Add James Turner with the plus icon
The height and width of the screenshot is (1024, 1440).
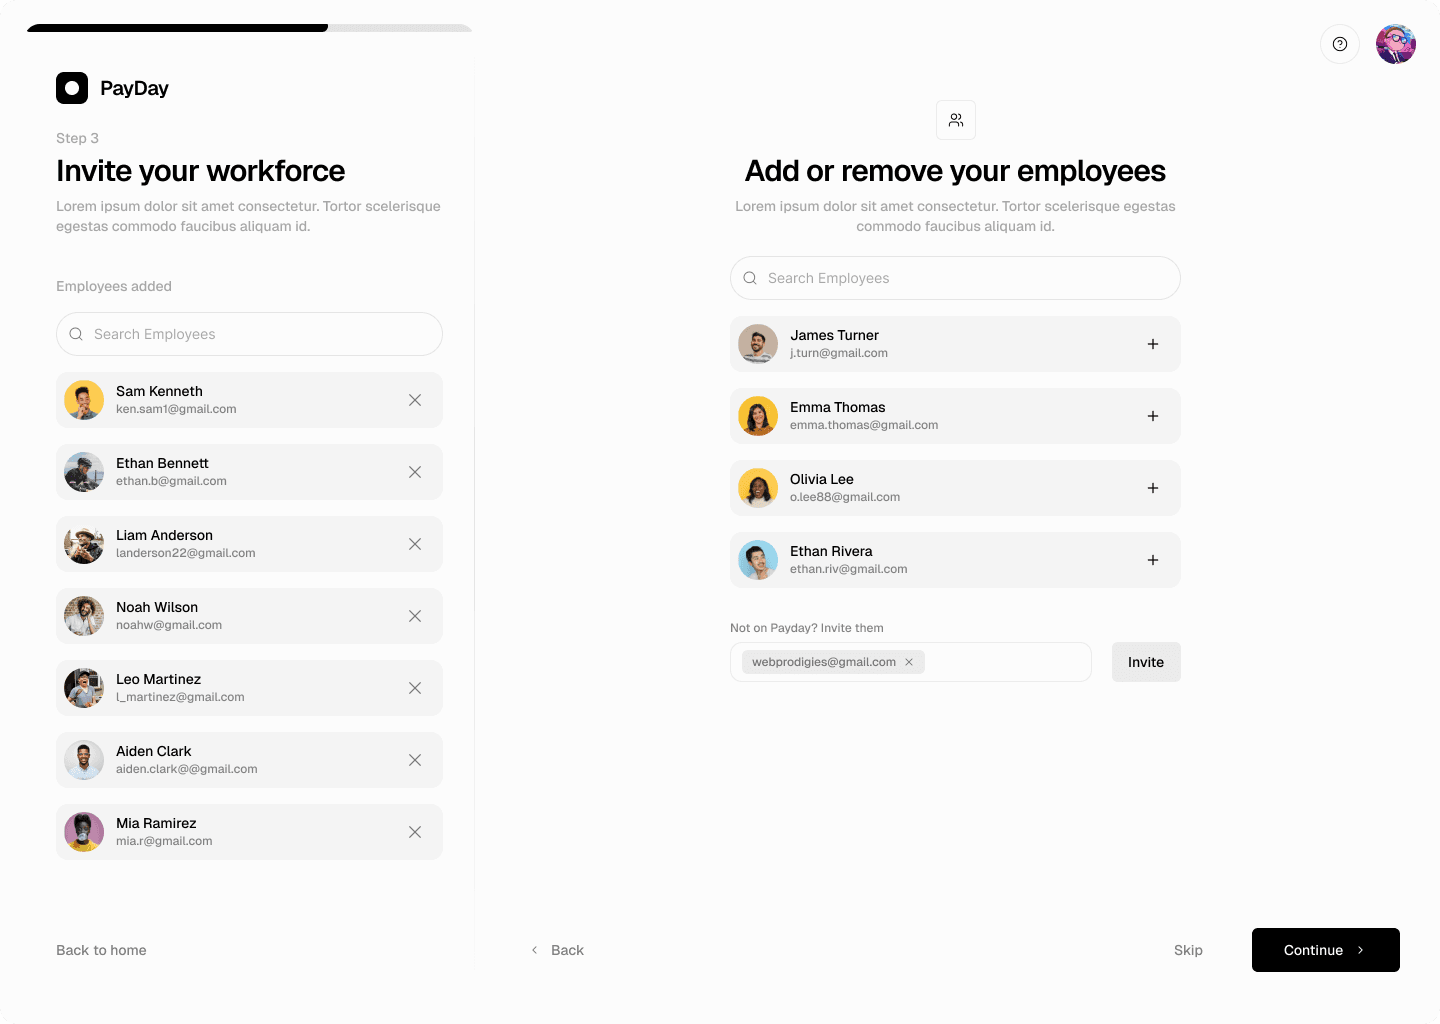coord(1153,344)
